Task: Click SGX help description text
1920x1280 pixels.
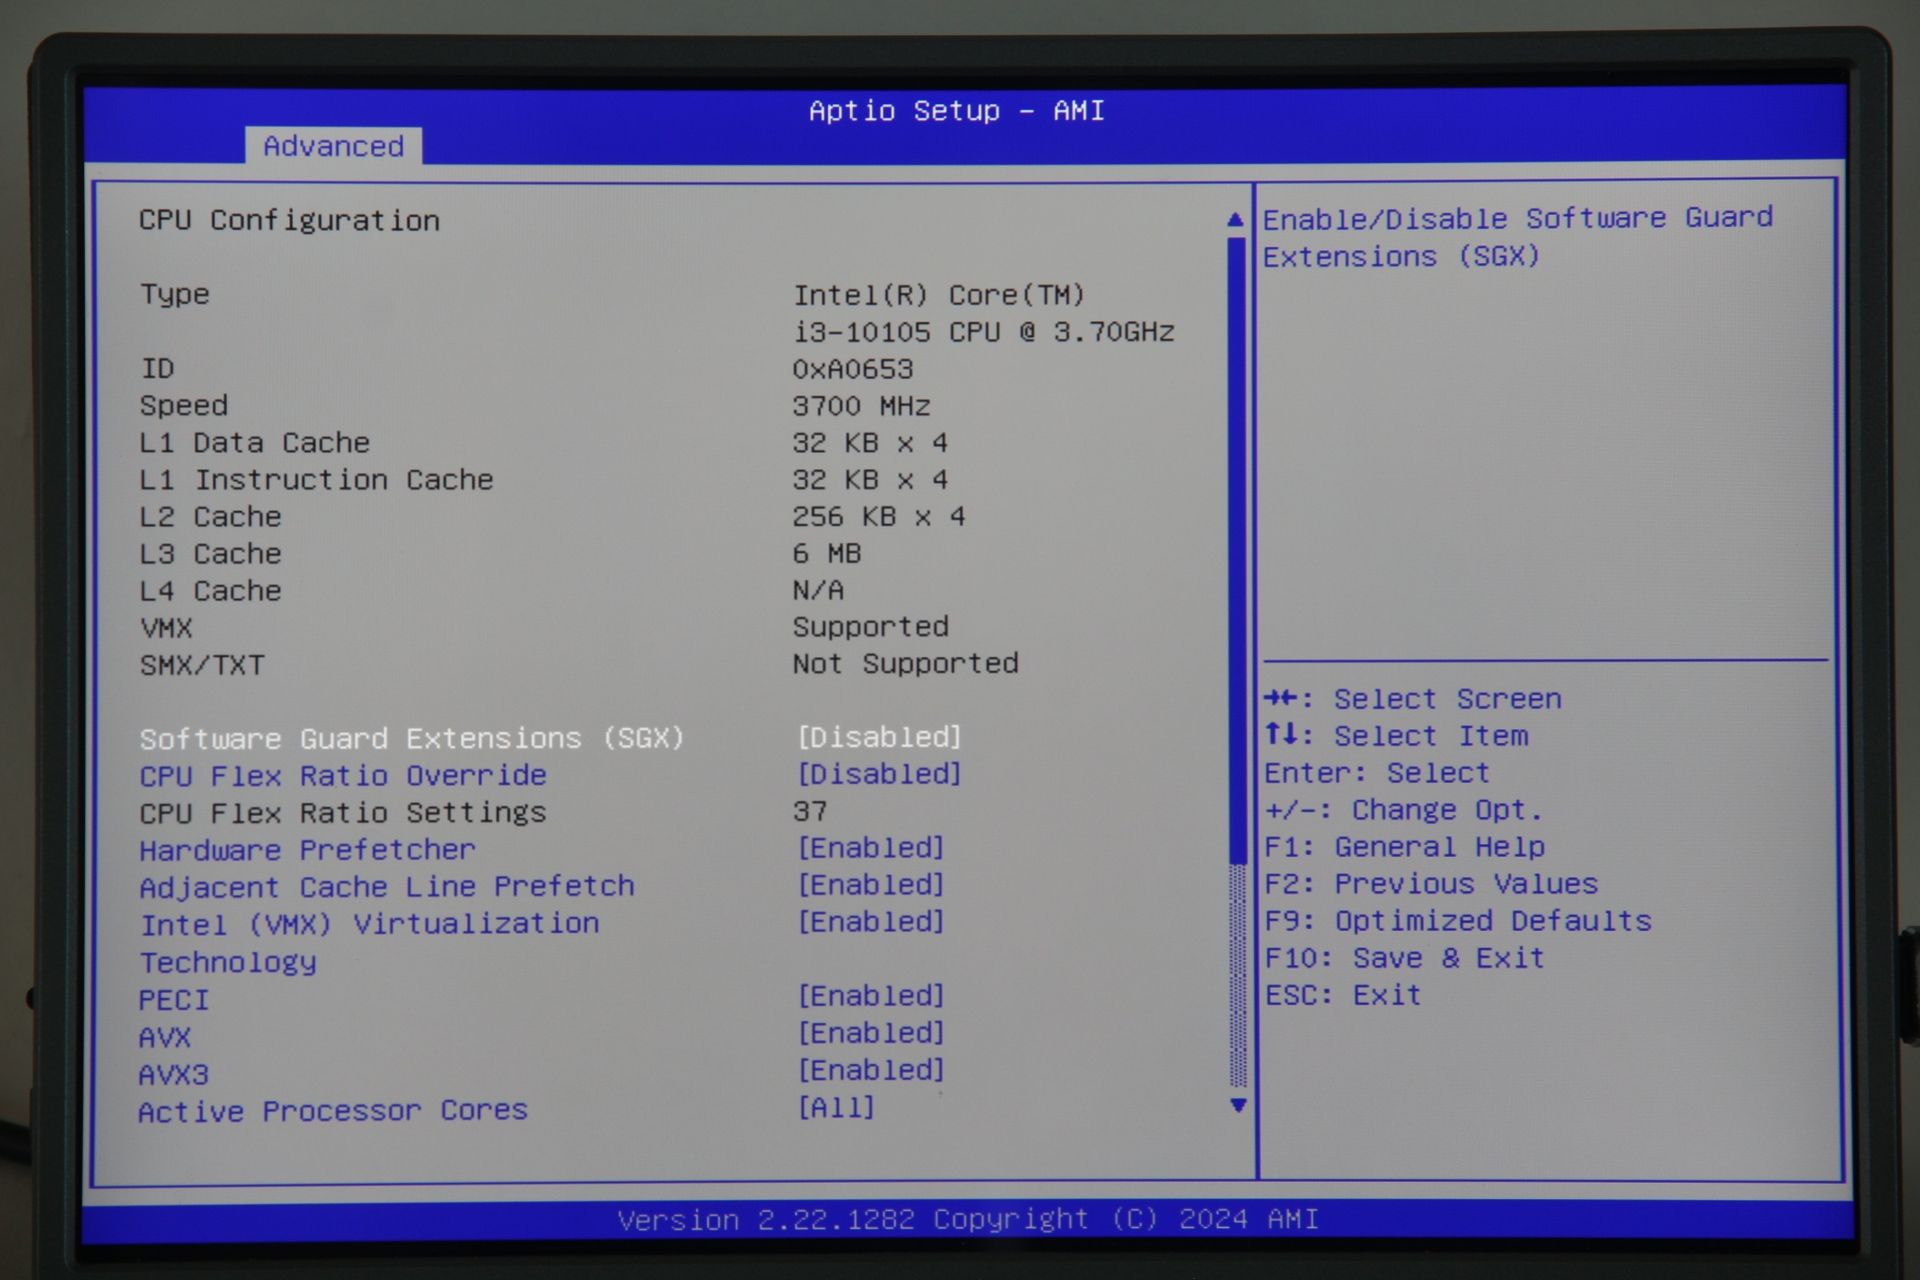Action: point(1518,237)
